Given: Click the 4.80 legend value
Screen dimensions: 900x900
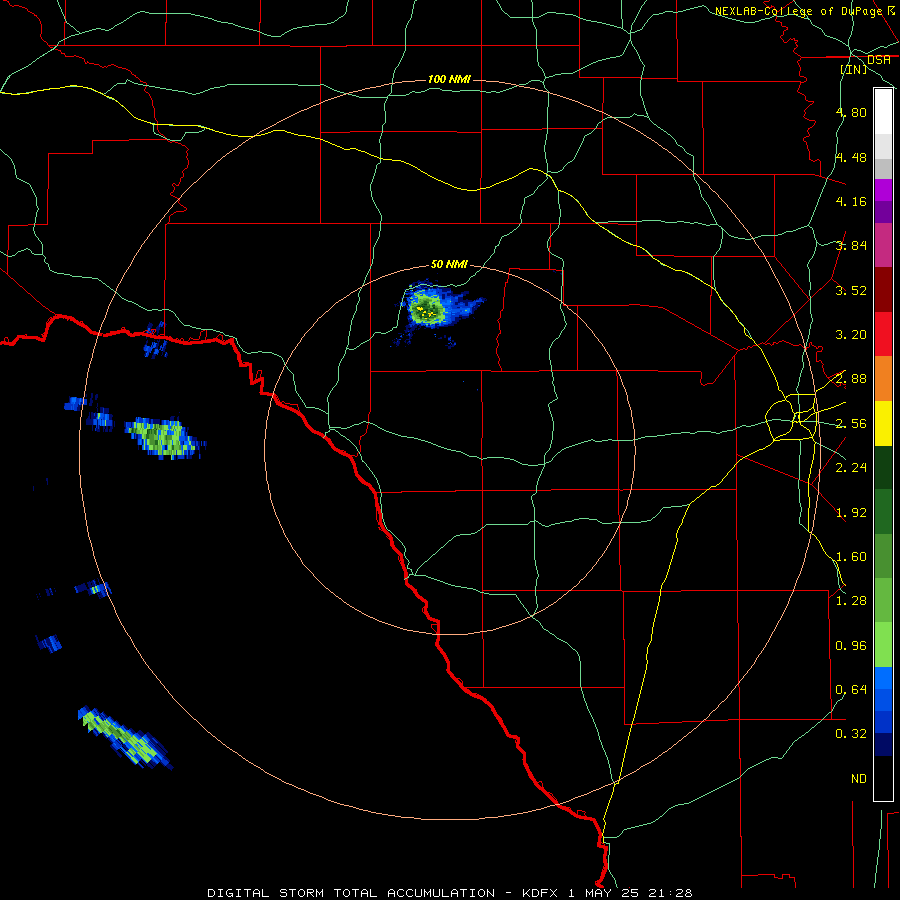Looking at the screenshot, I should (851, 112).
